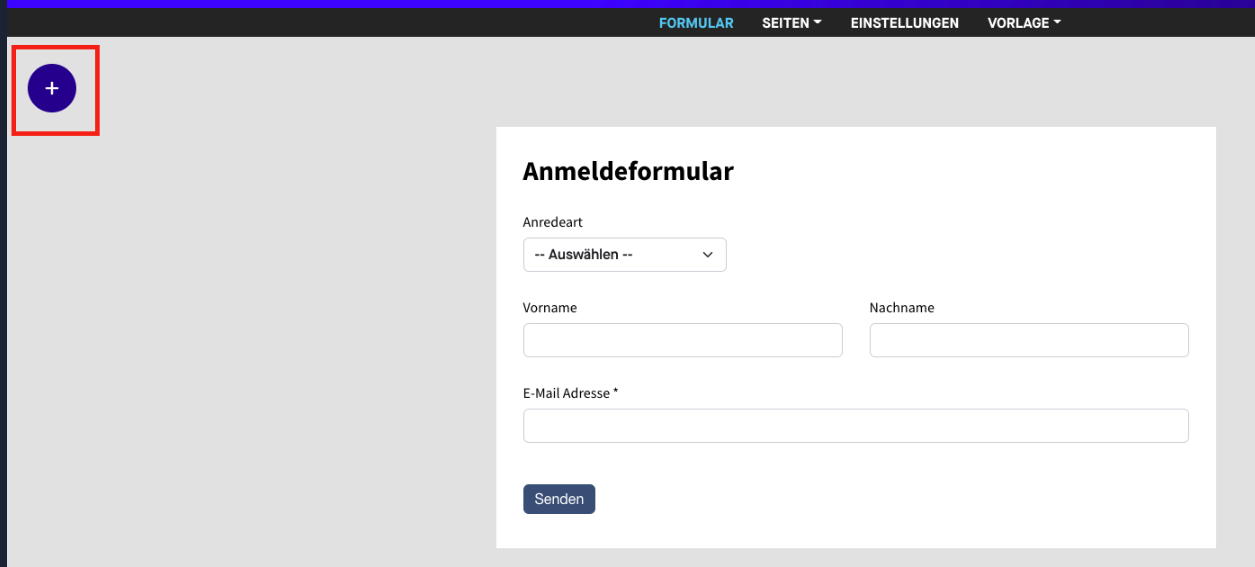Open the Anredeart '-- Auswählen --' dropdown
This screenshot has height=567, width=1255.
click(625, 255)
